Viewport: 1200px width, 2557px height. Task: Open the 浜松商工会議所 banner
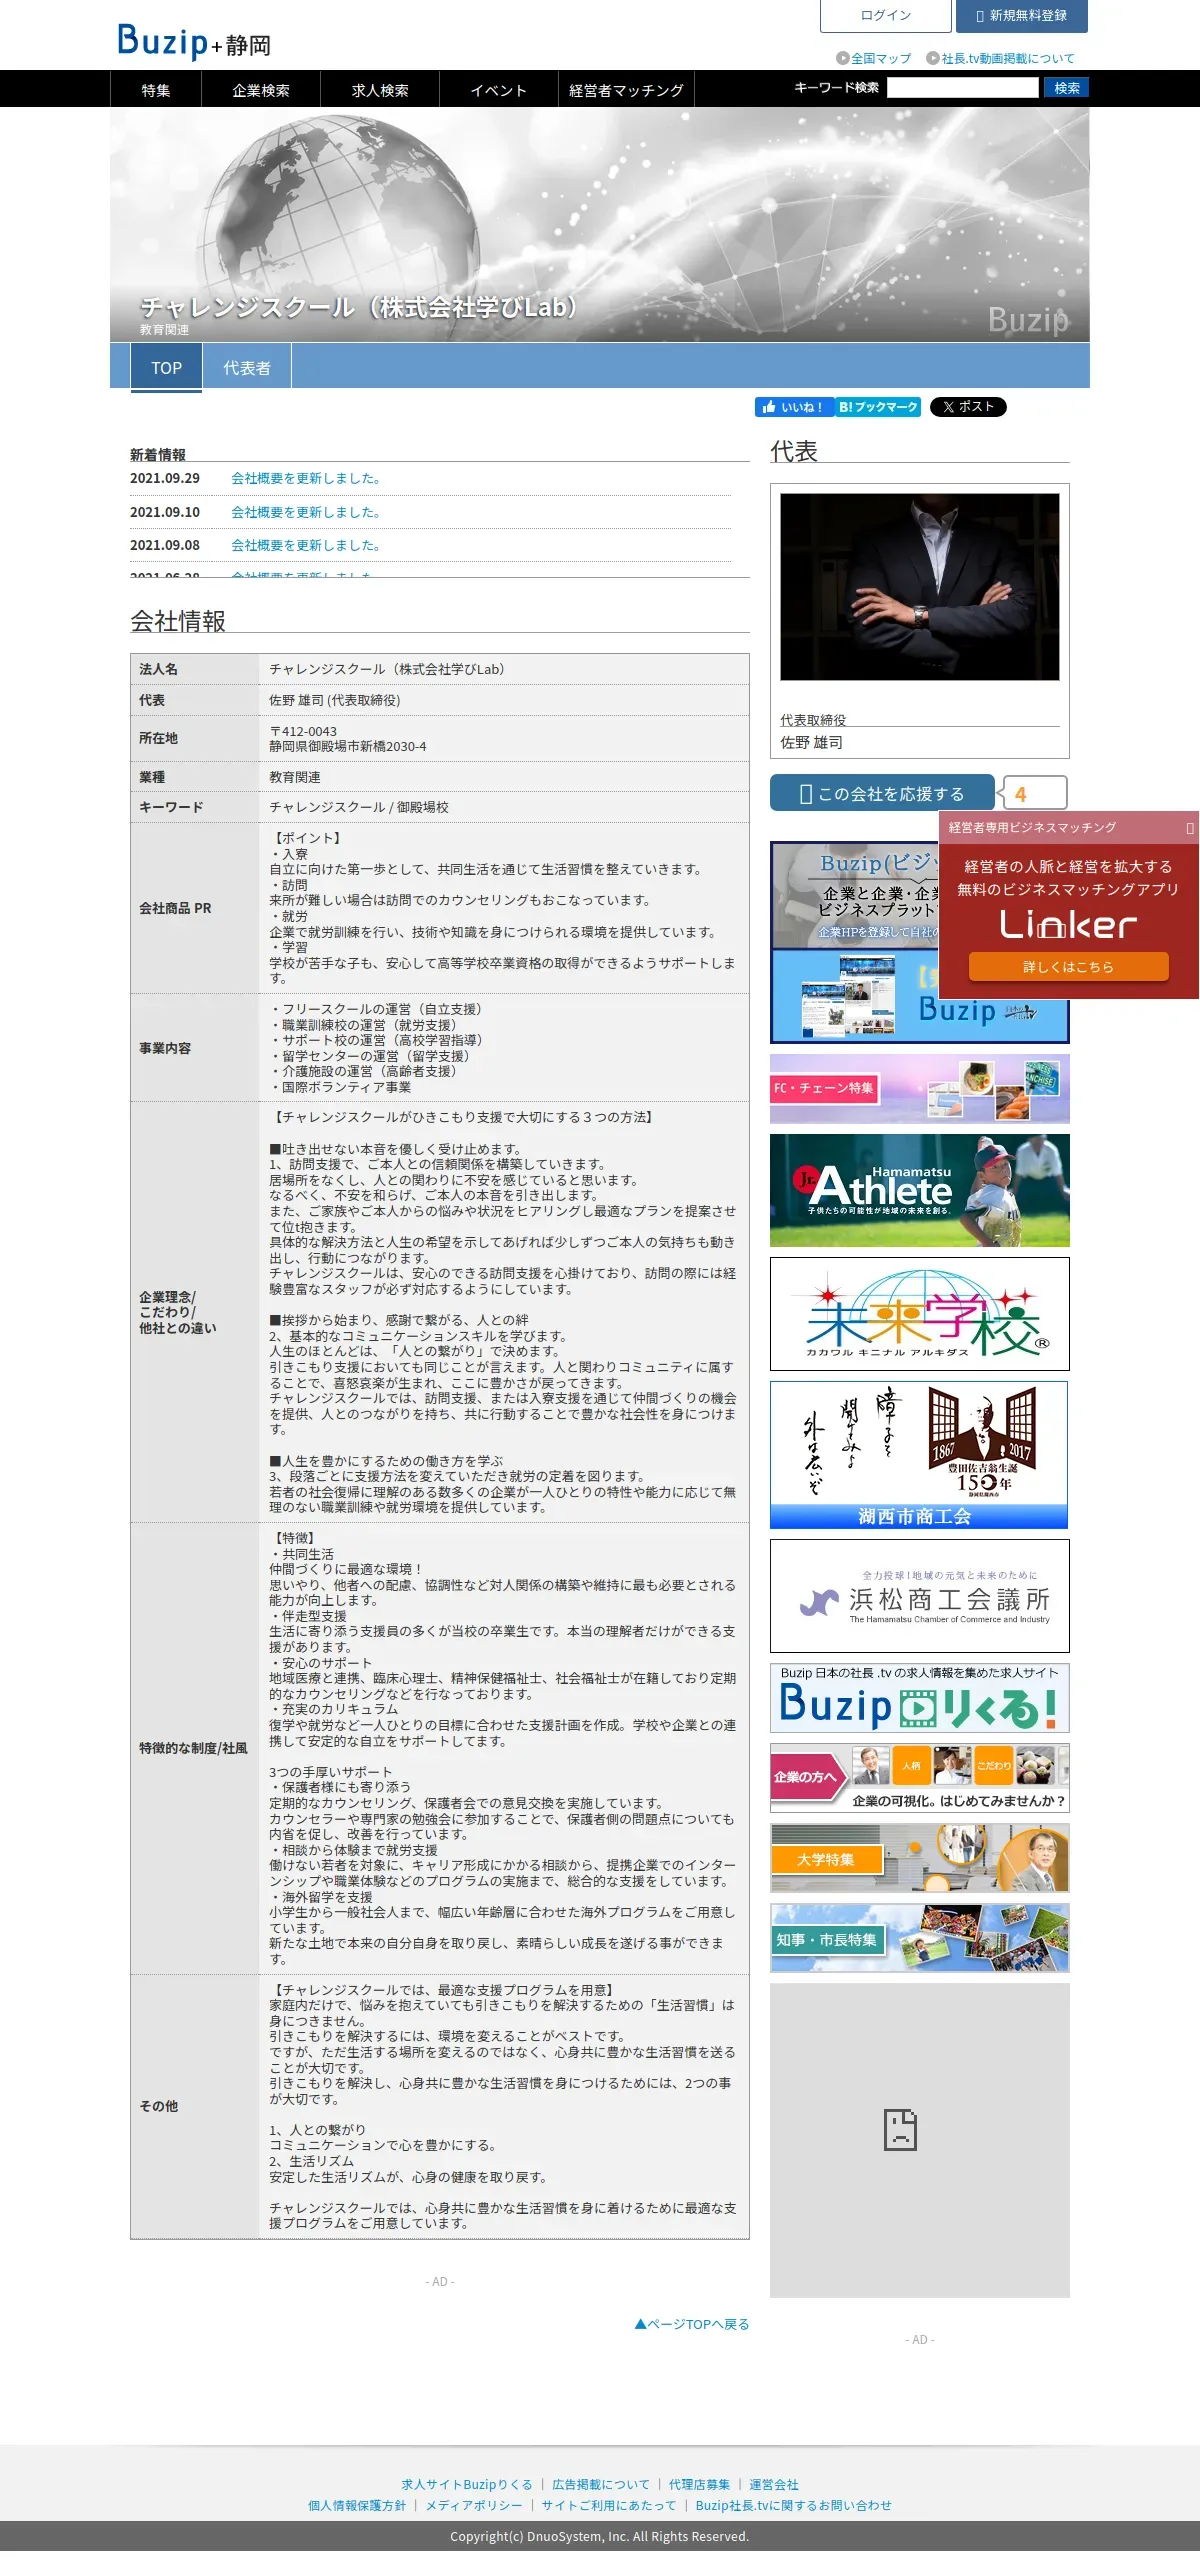[x=919, y=1596]
